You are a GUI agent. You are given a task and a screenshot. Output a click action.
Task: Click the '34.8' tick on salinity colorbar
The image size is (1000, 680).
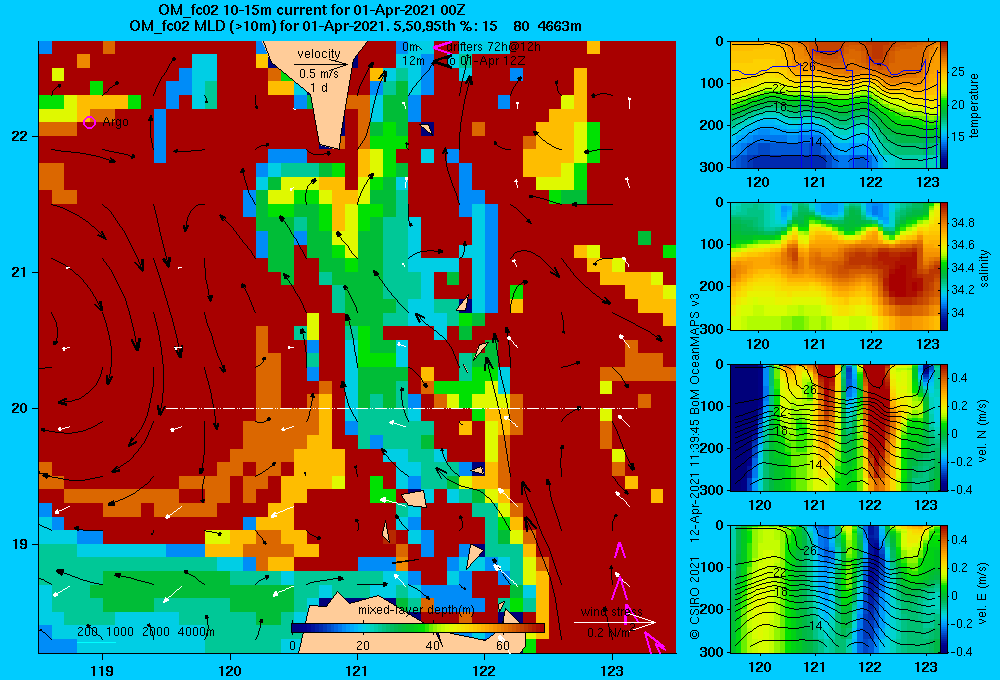coord(962,223)
